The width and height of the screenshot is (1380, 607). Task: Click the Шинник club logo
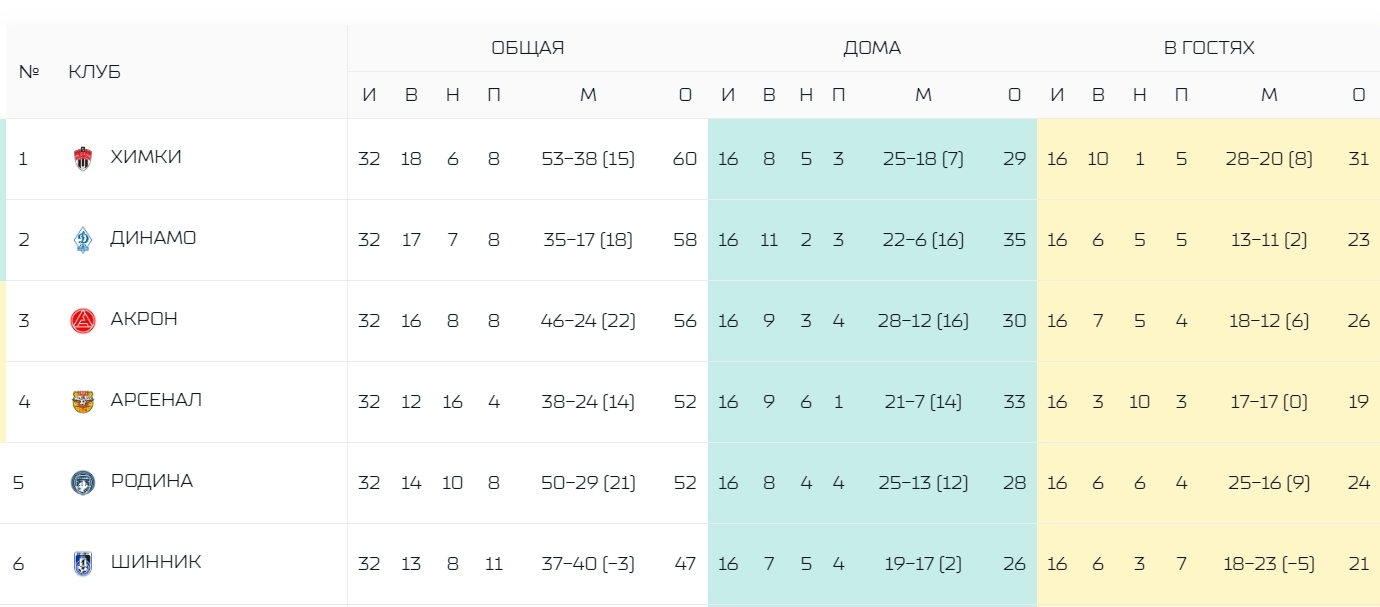coord(83,563)
